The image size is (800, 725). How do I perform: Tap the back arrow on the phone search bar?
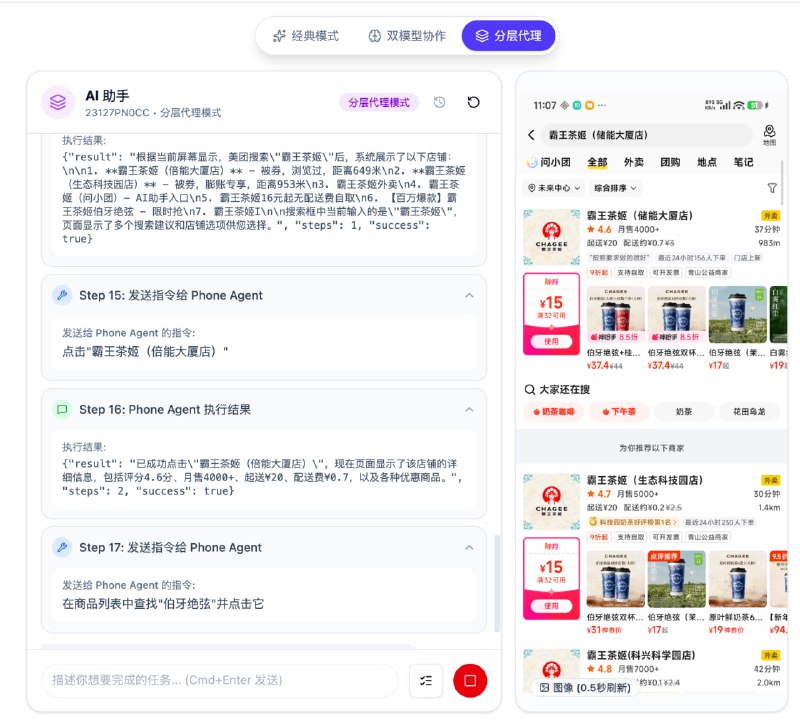coord(530,134)
